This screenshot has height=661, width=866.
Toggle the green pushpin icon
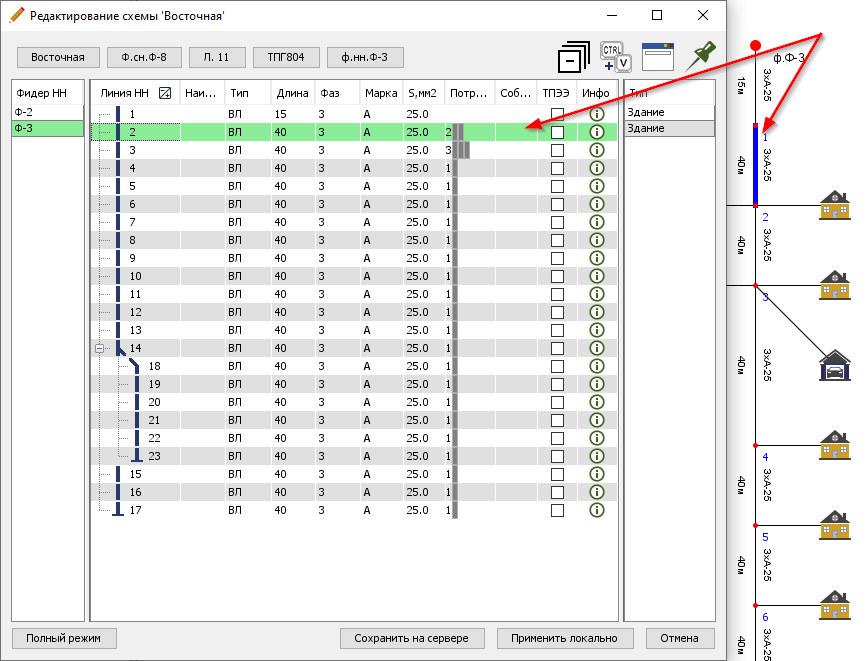click(700, 56)
